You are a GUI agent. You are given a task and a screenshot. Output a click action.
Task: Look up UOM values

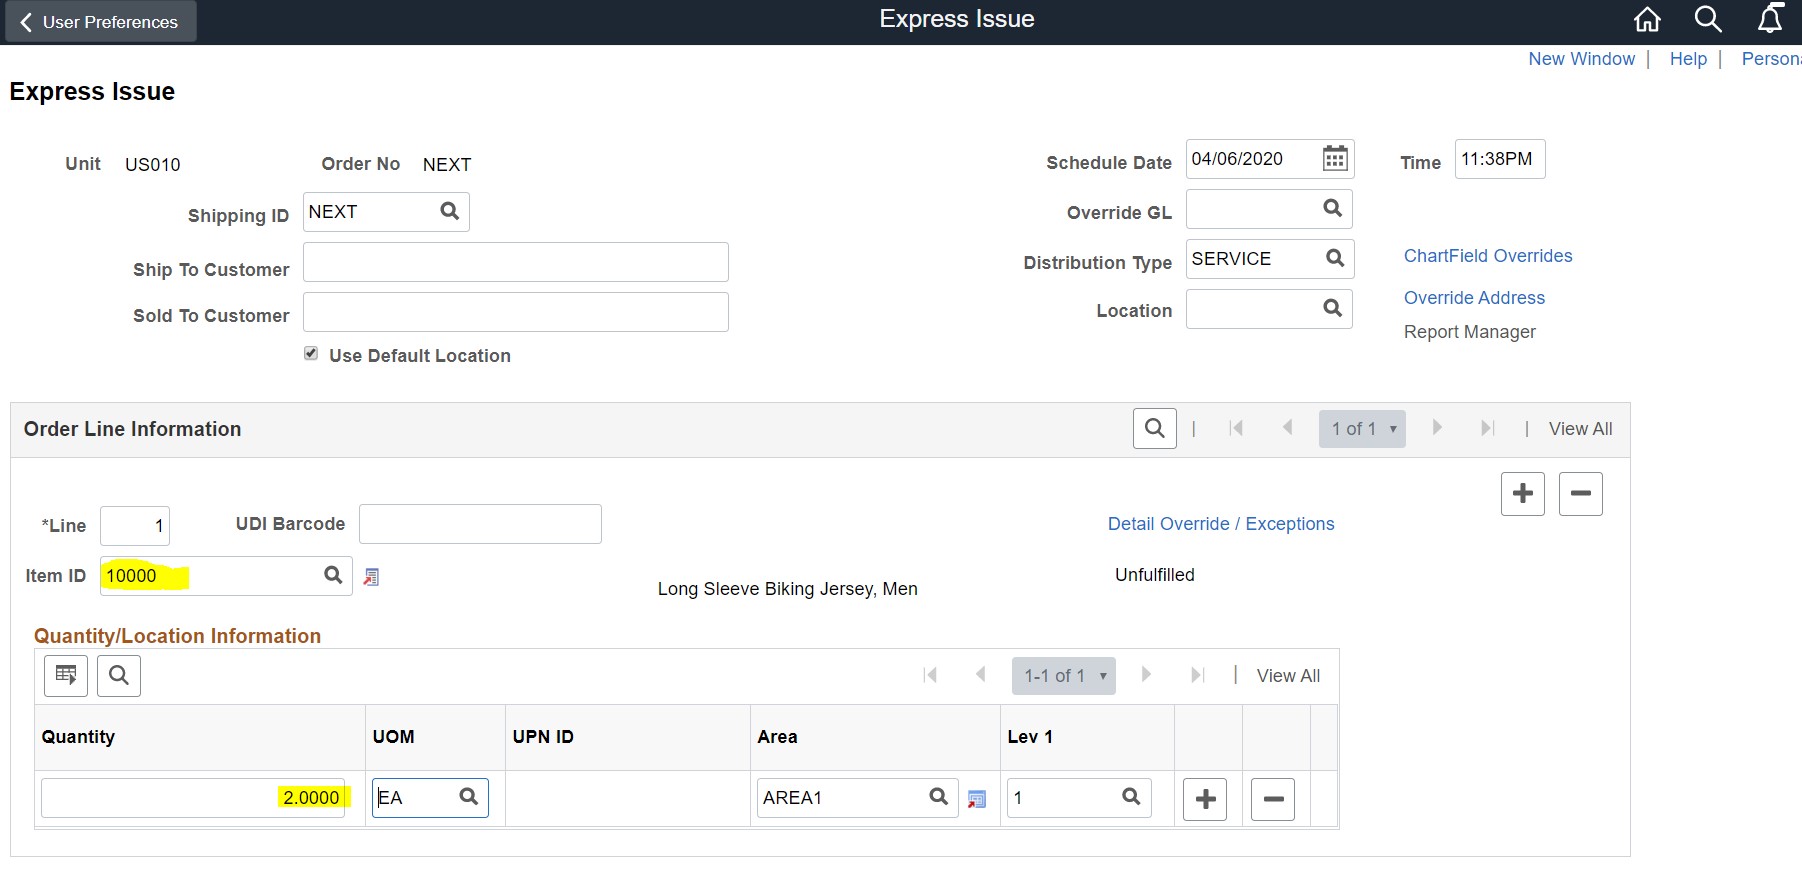click(x=468, y=797)
